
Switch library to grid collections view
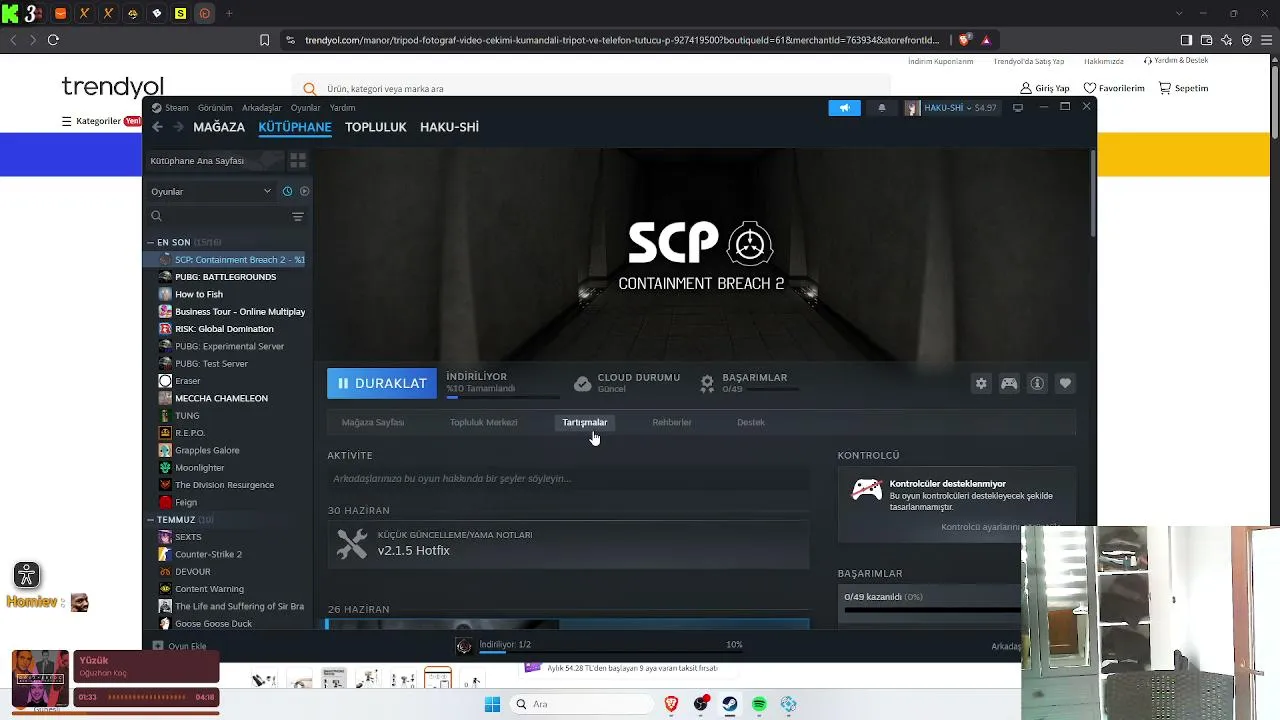(298, 160)
